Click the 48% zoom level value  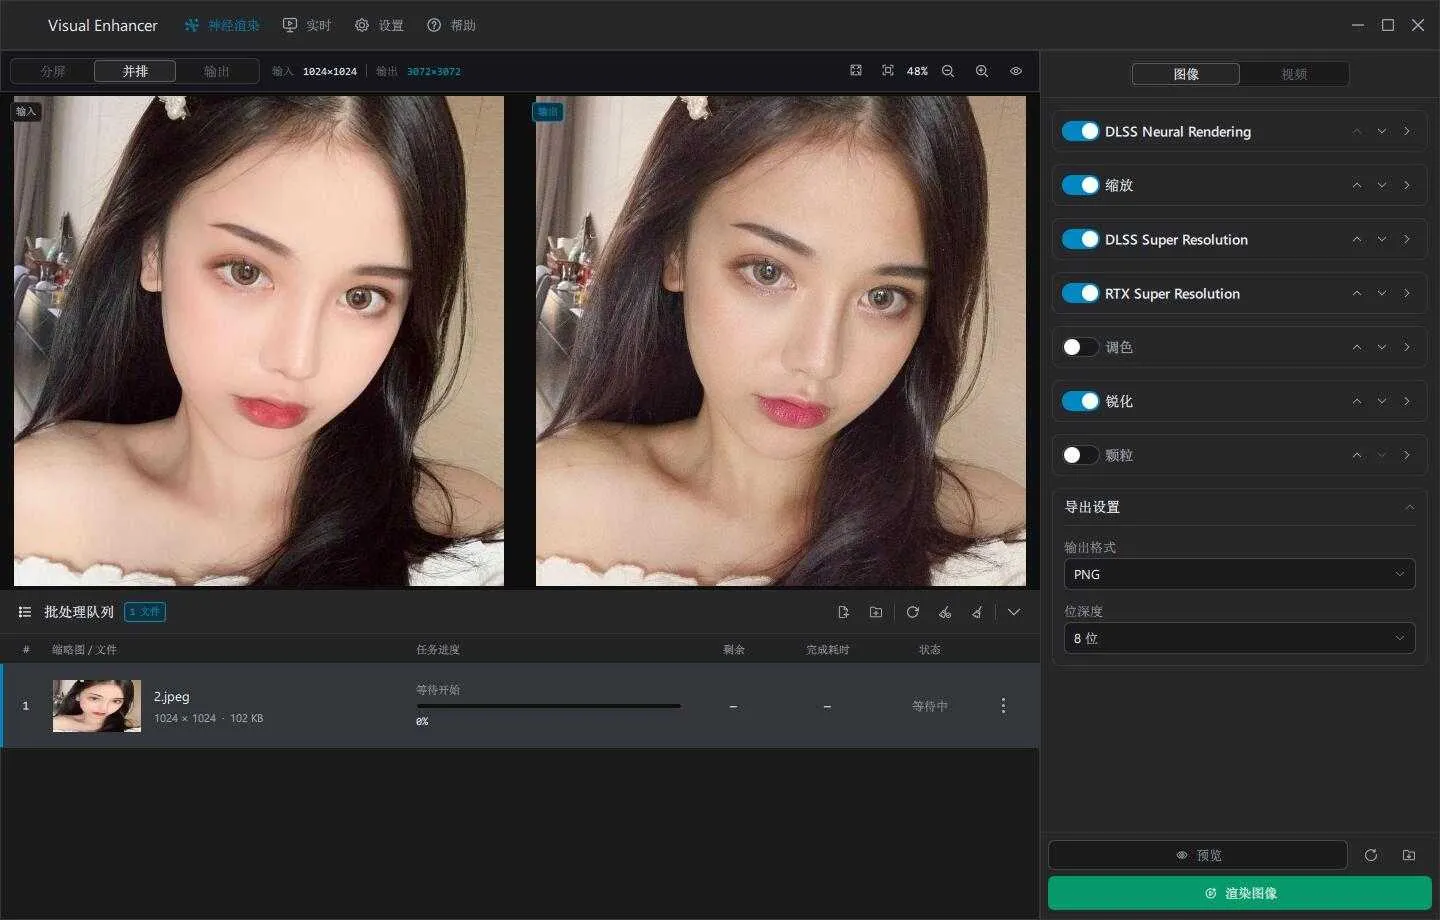pyautogui.click(x=917, y=71)
